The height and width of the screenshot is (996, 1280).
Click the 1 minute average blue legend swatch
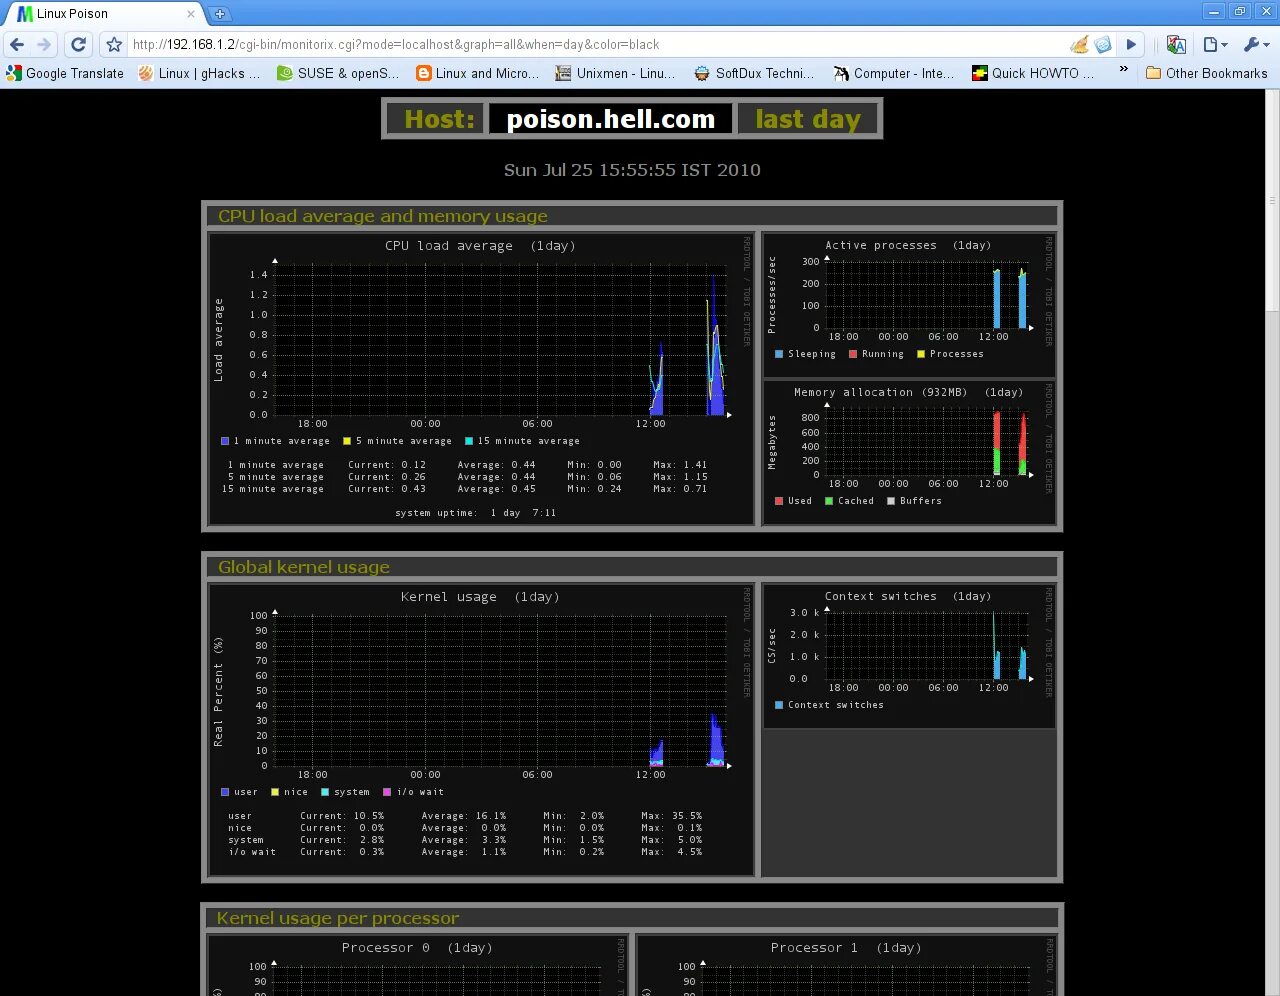[x=225, y=441]
